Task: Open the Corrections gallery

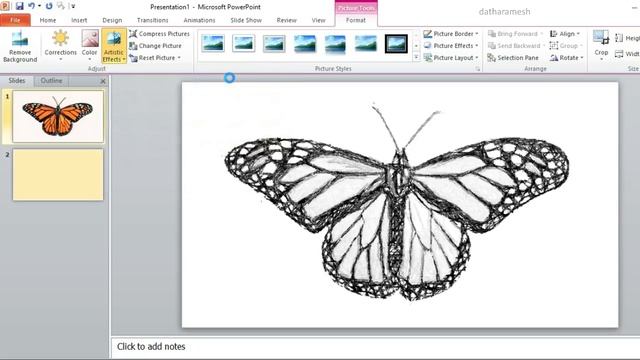Action: pos(60,46)
